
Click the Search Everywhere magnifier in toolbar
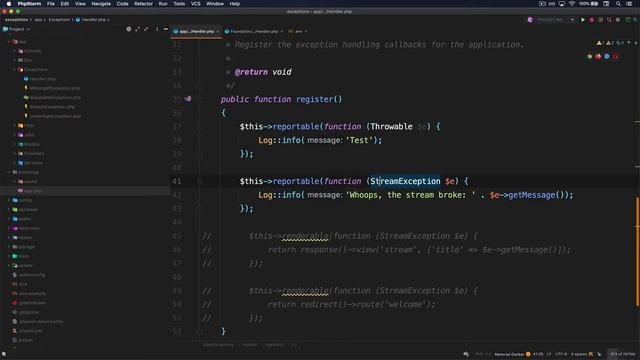click(636, 20)
